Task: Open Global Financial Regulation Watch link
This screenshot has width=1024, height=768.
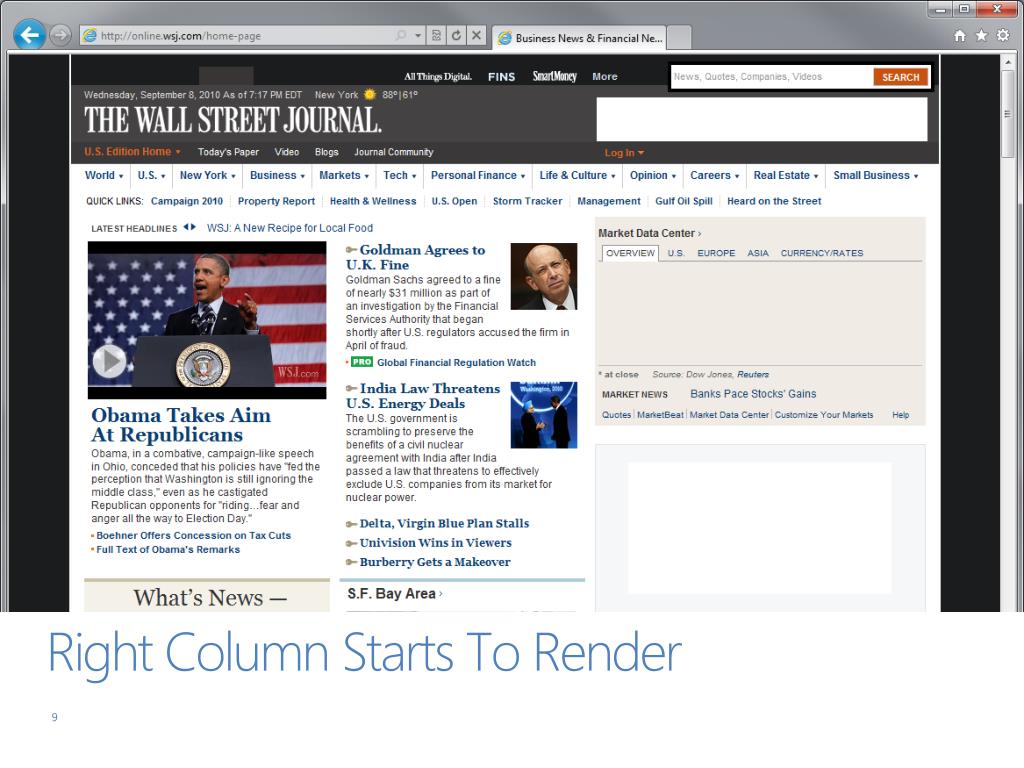Action: 456,362
